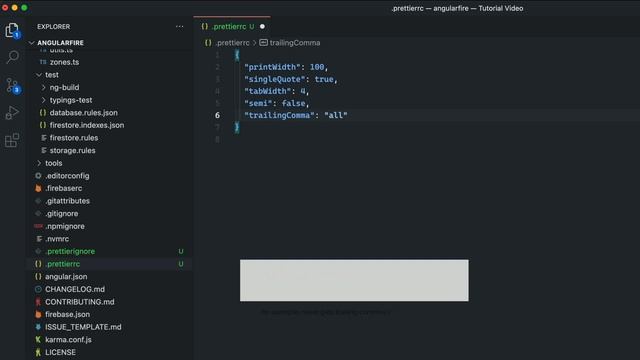Click the karma.conf.js file icon

(x=38, y=340)
